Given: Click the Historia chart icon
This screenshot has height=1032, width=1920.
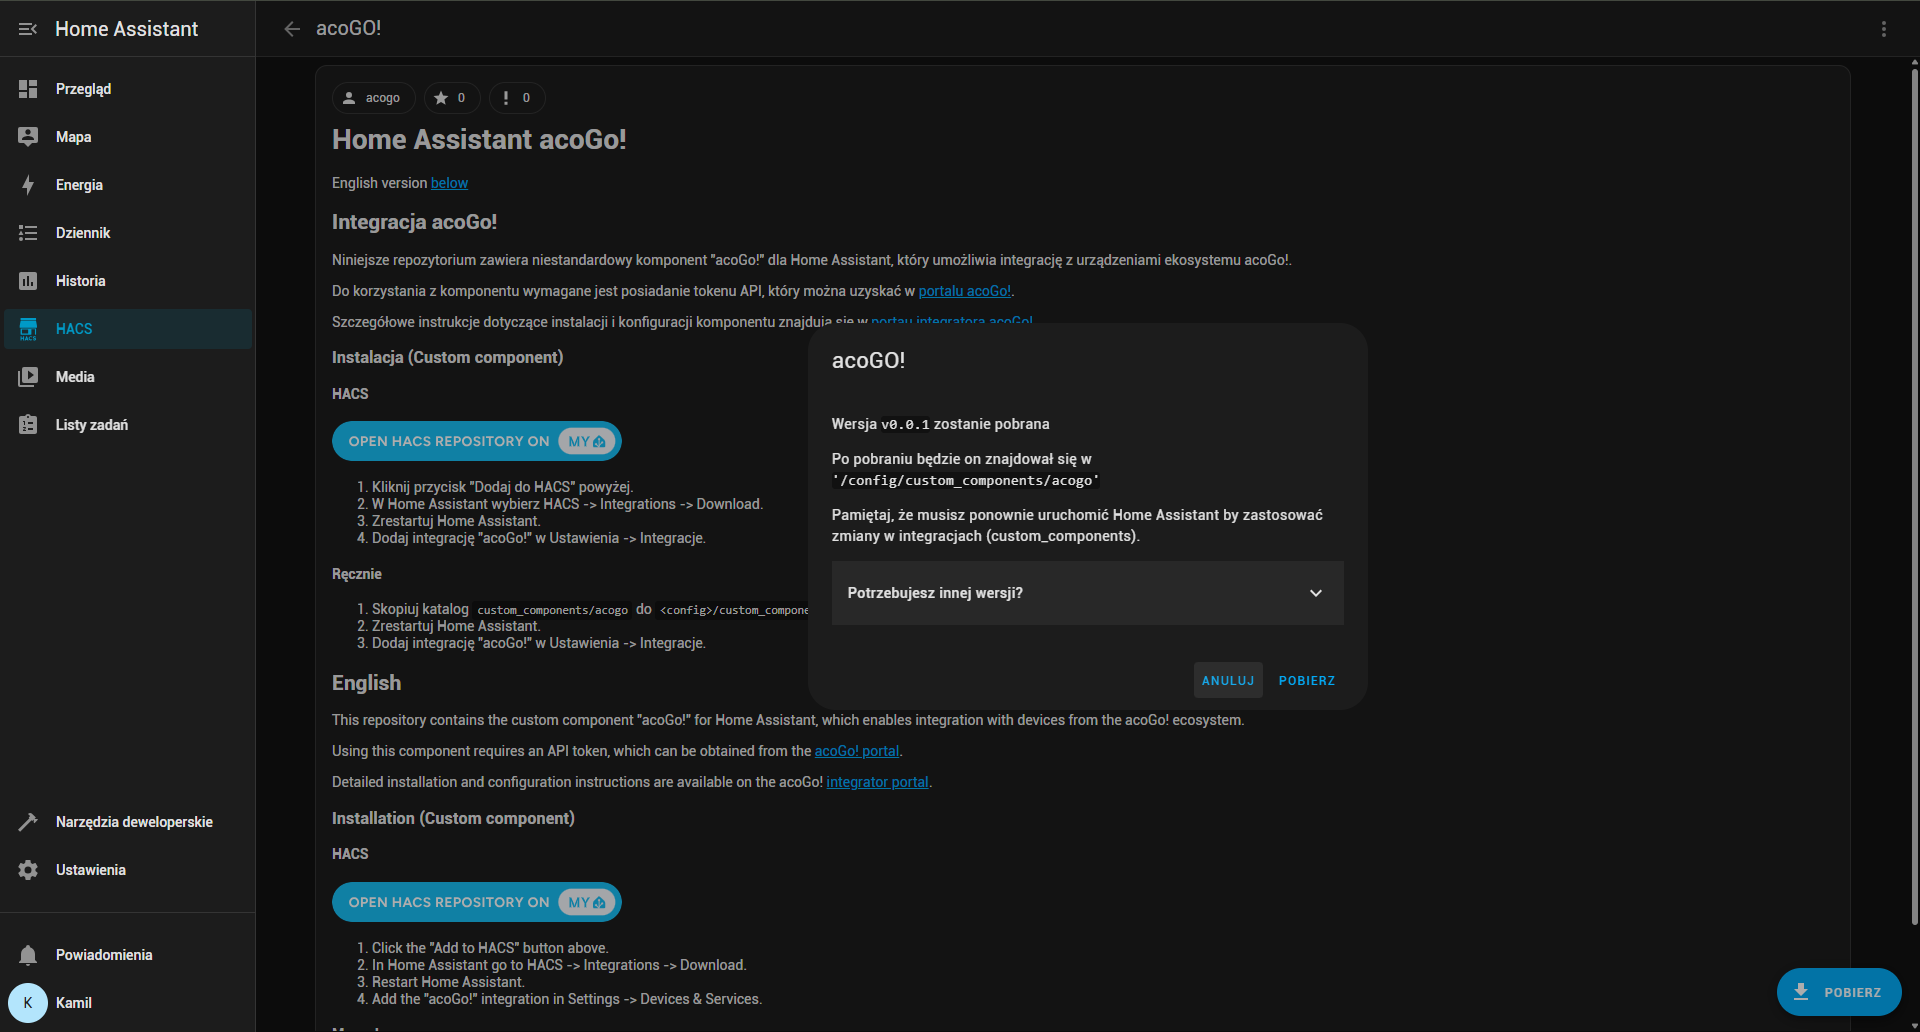Looking at the screenshot, I should coord(28,281).
